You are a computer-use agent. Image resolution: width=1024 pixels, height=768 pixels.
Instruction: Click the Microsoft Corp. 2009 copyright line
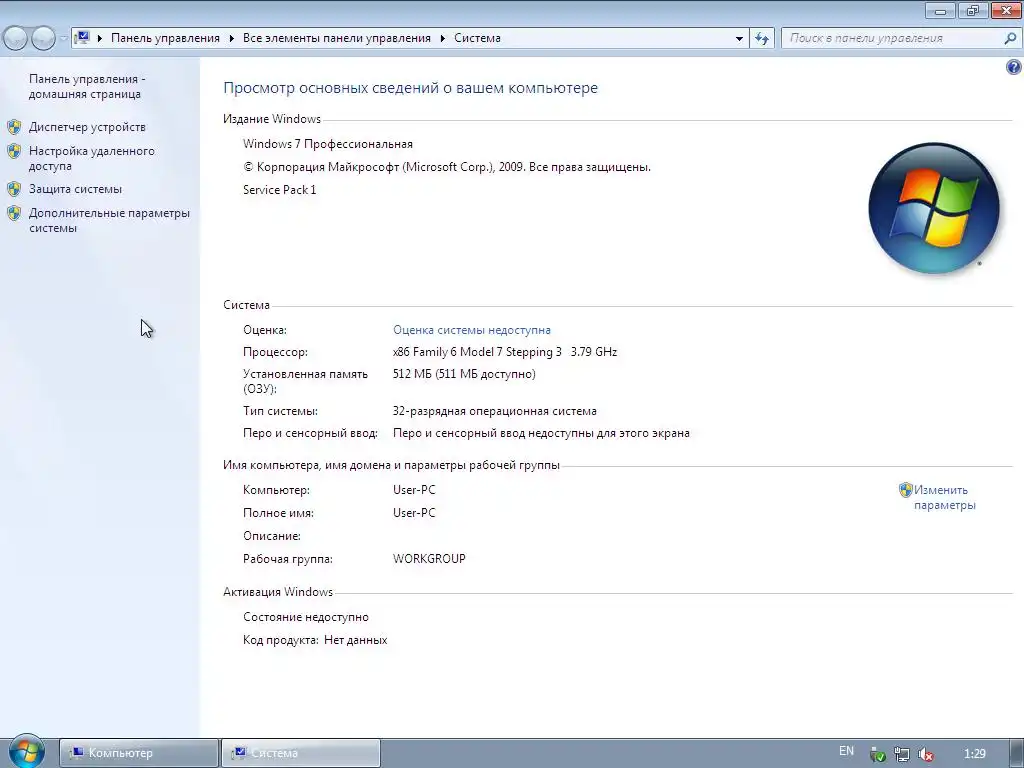(x=447, y=167)
